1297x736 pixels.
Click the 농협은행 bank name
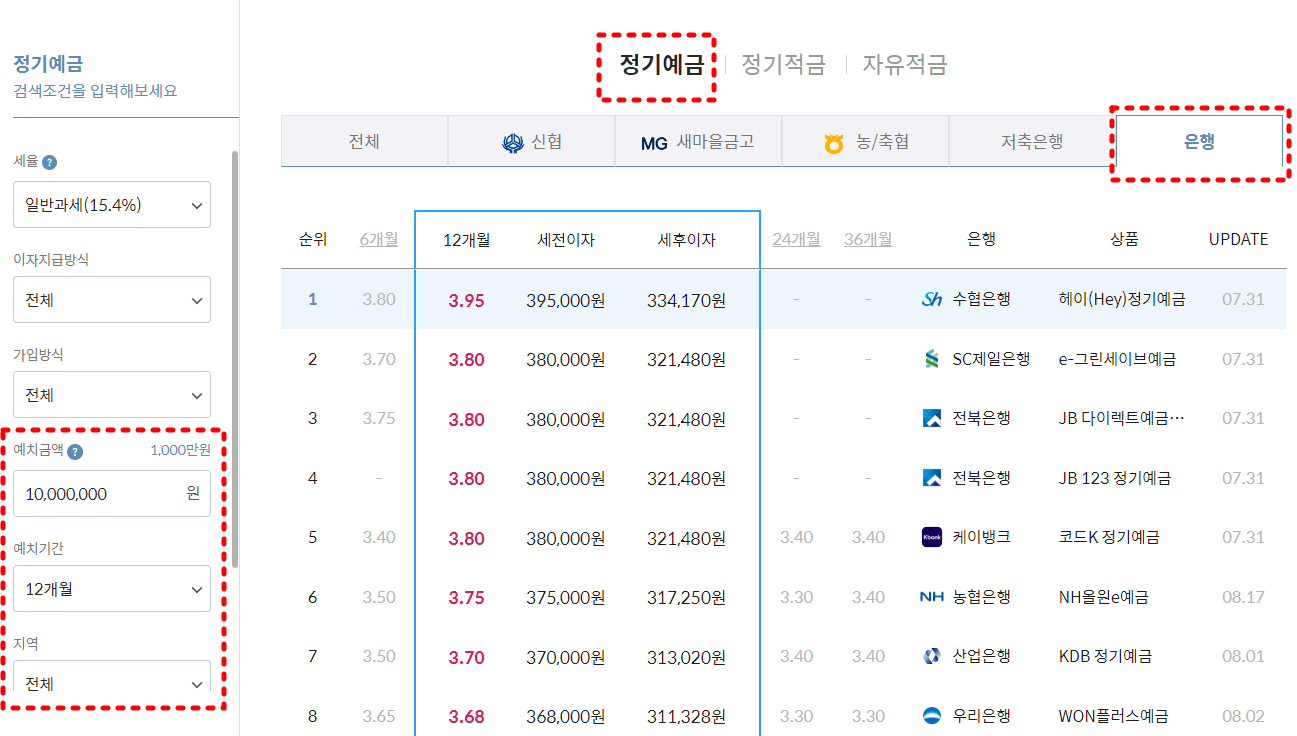coord(981,597)
